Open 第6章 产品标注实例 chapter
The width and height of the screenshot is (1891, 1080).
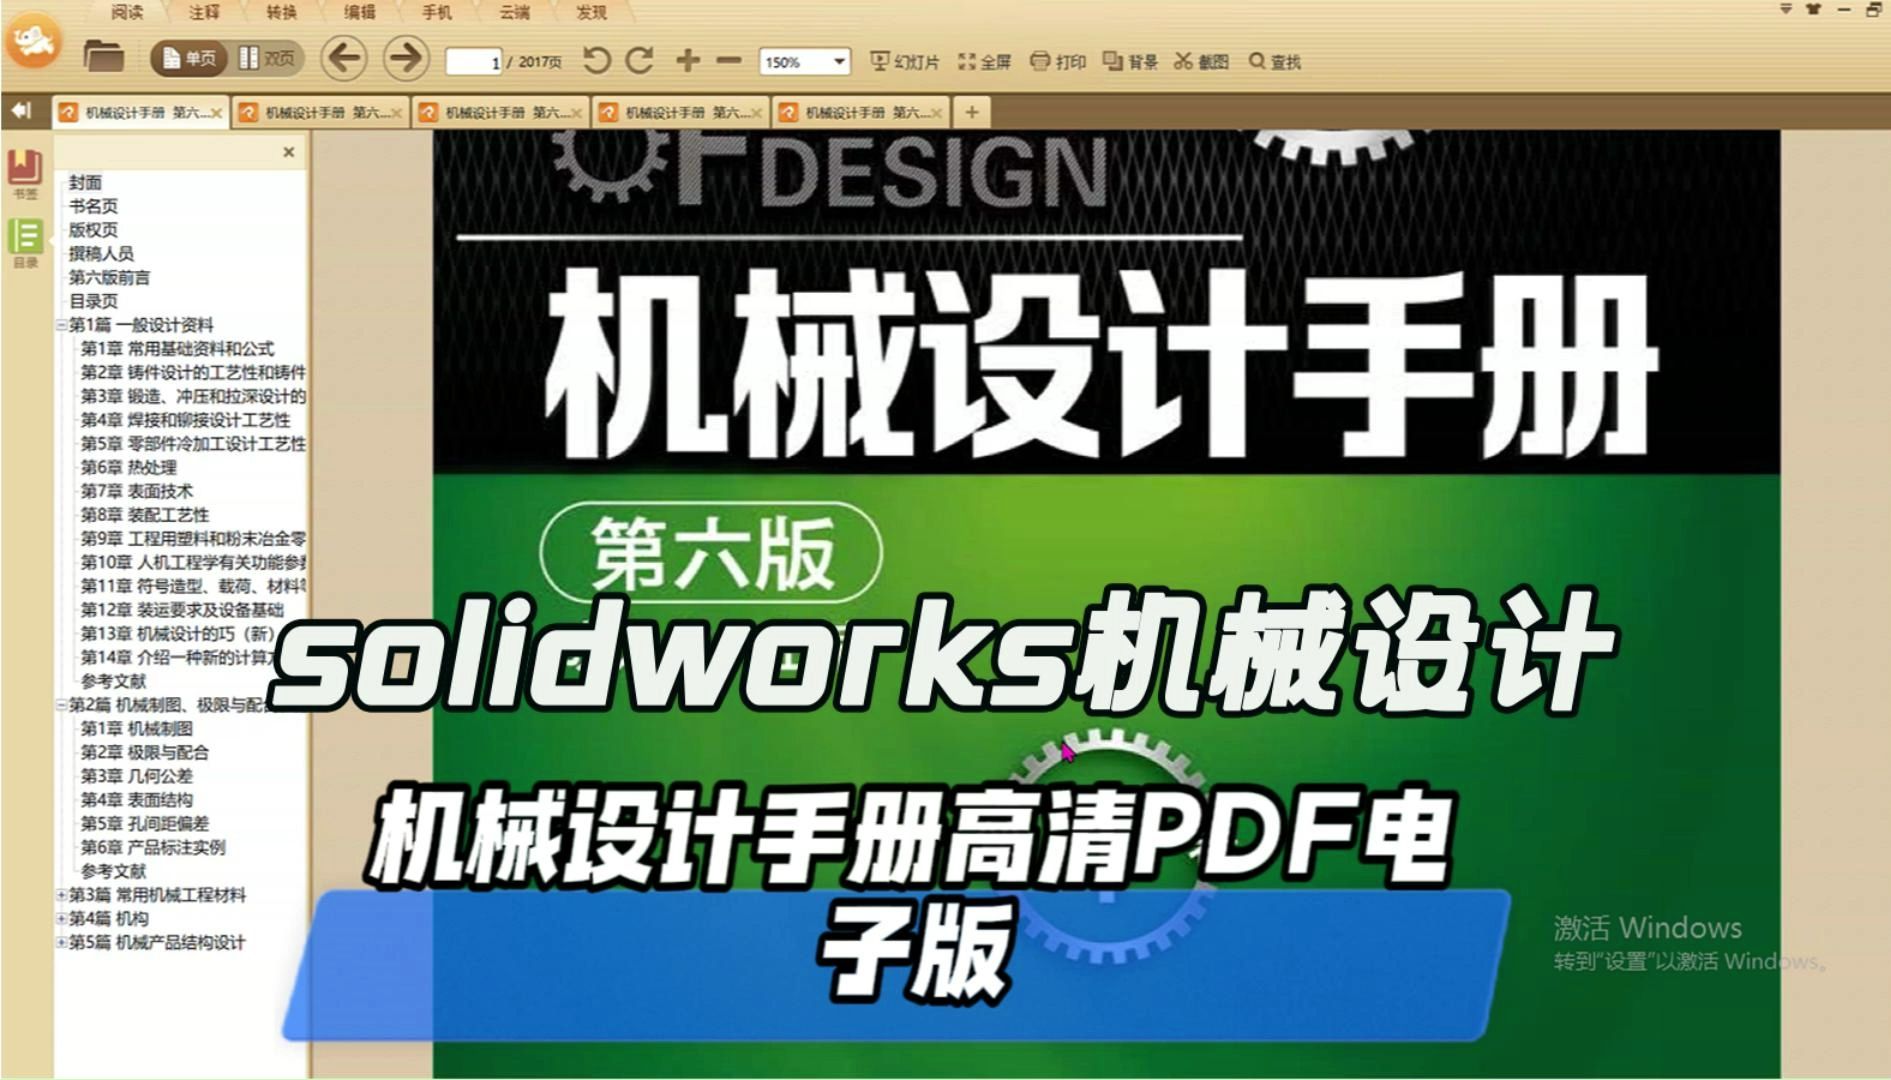152,847
